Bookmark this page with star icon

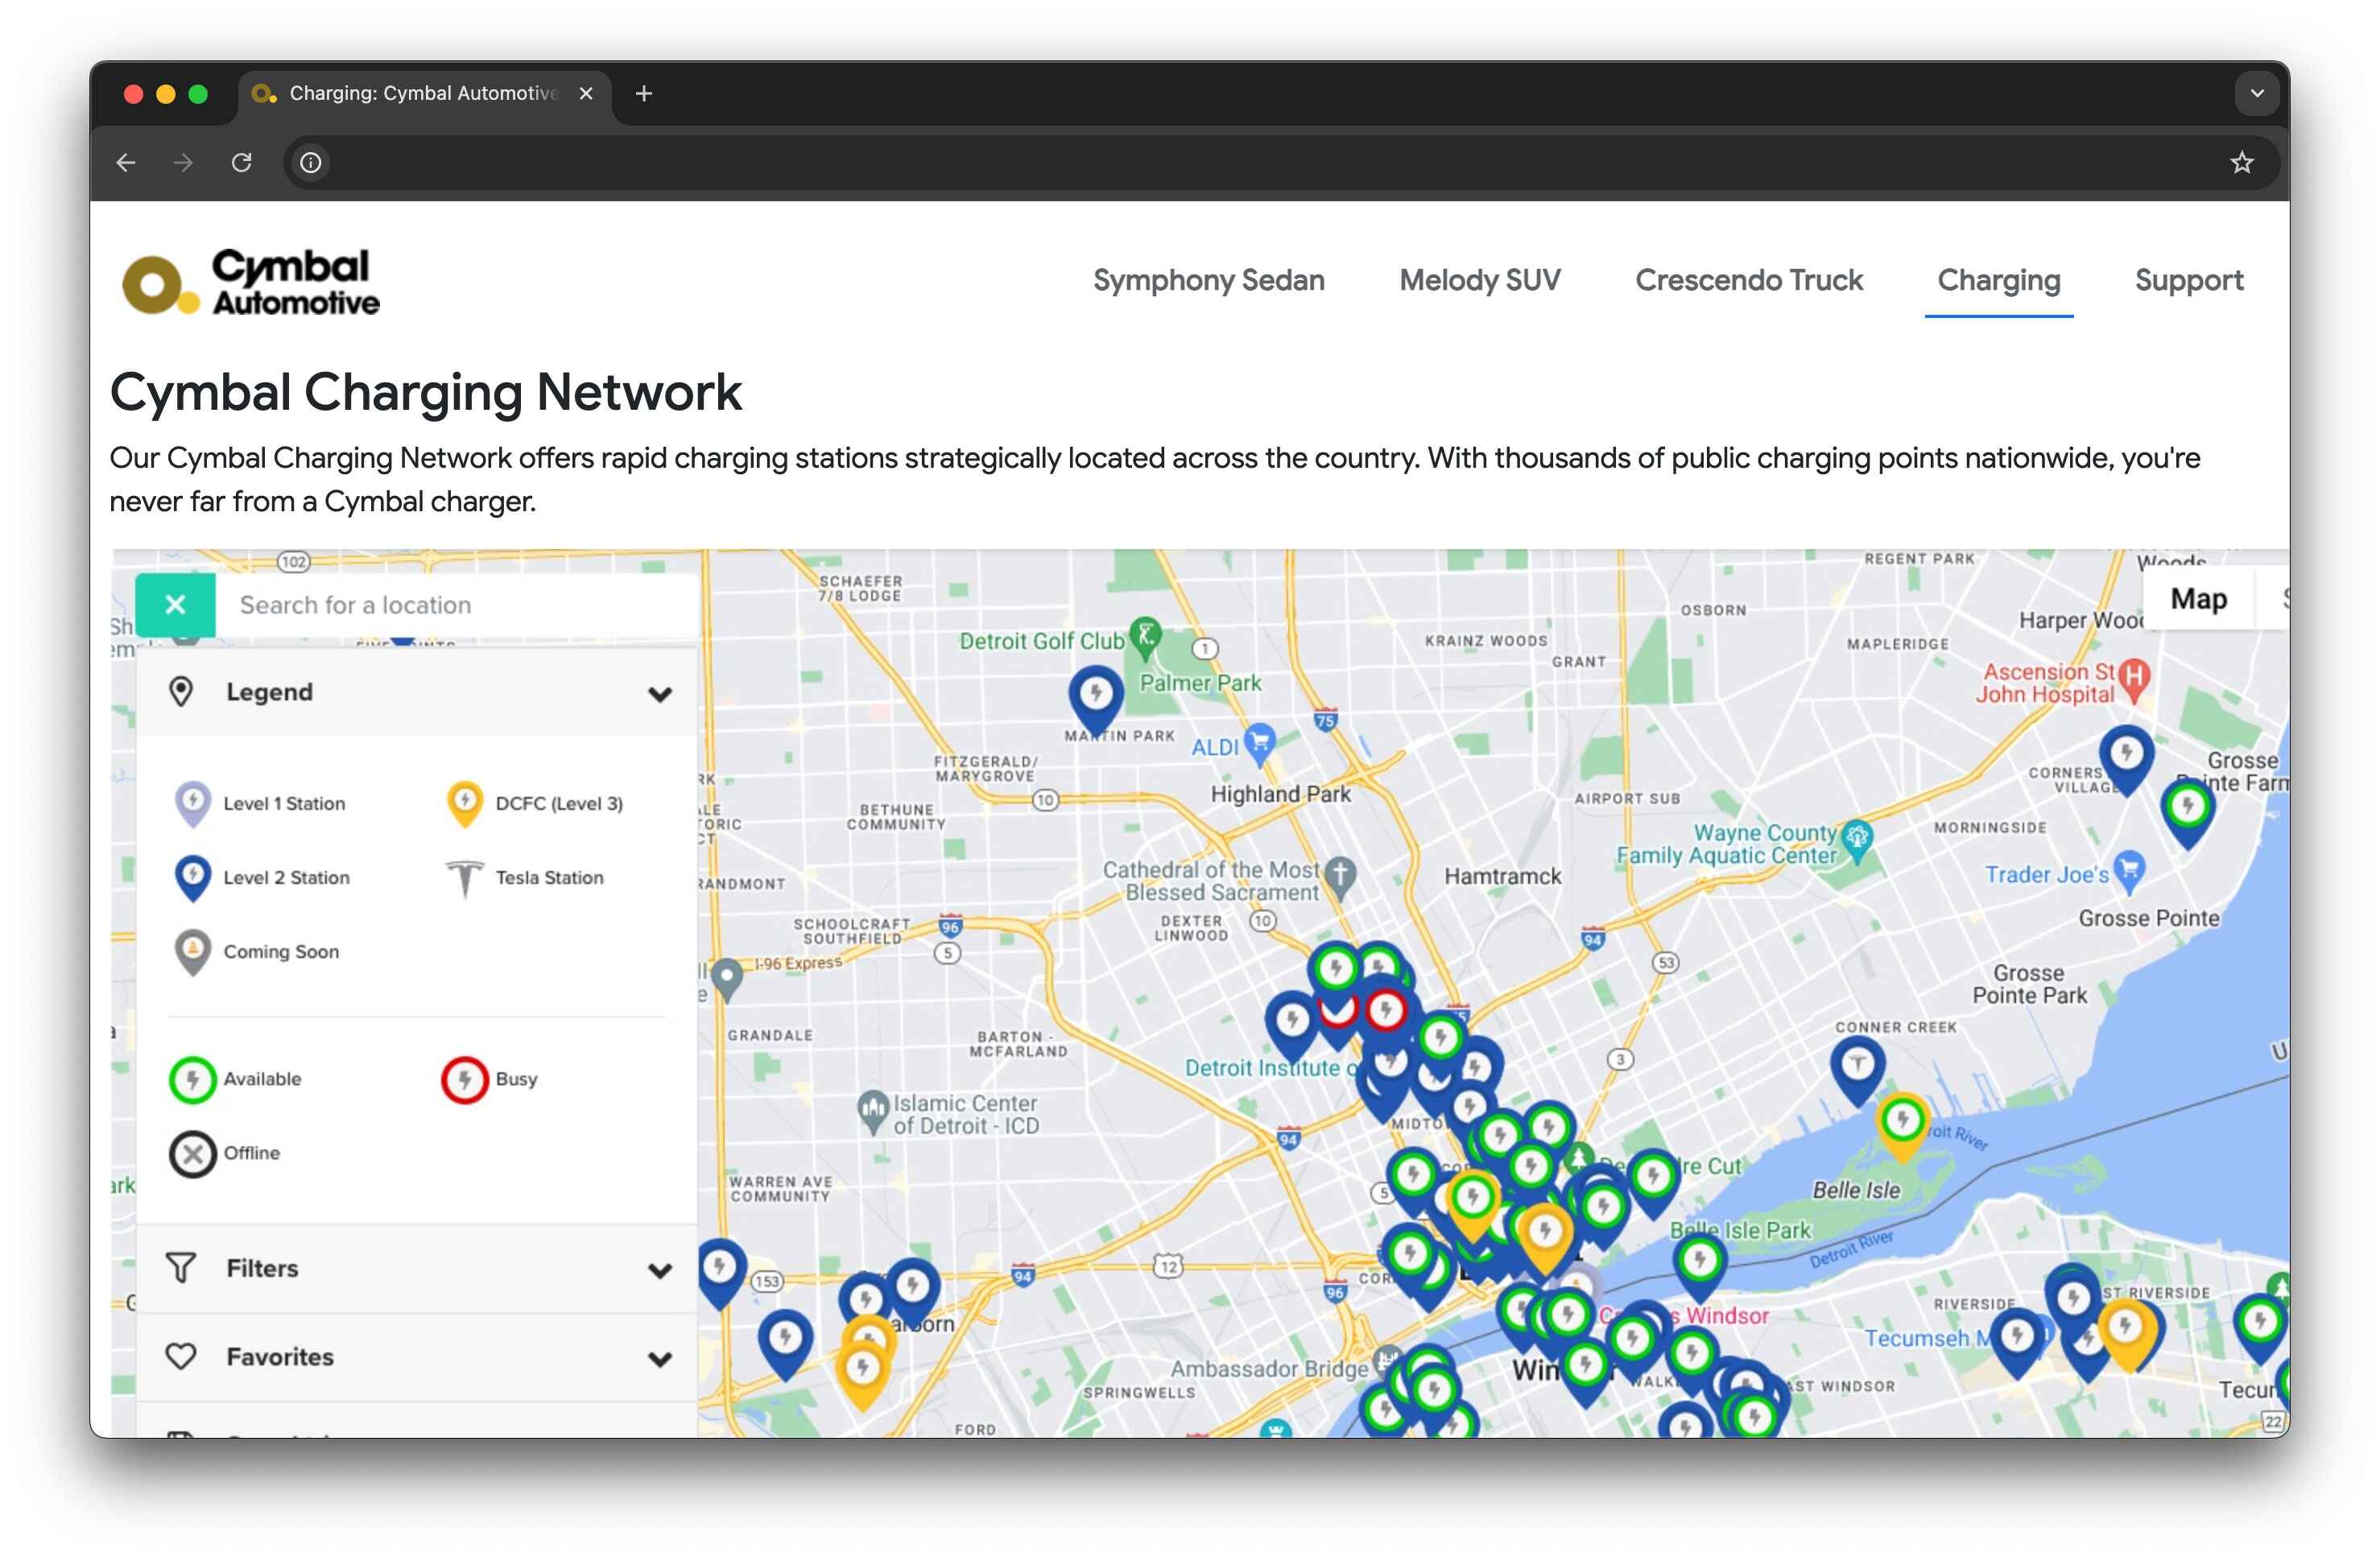tap(2241, 162)
